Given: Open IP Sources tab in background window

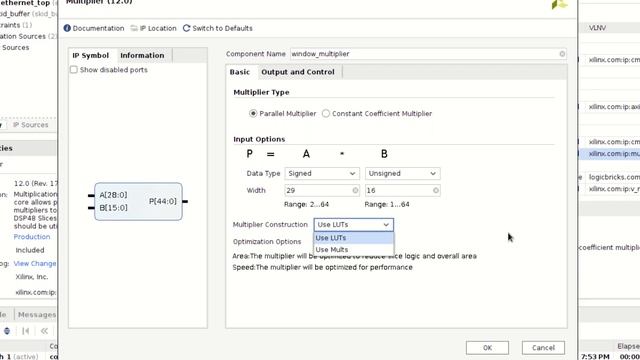Looking at the screenshot, I should (31, 125).
